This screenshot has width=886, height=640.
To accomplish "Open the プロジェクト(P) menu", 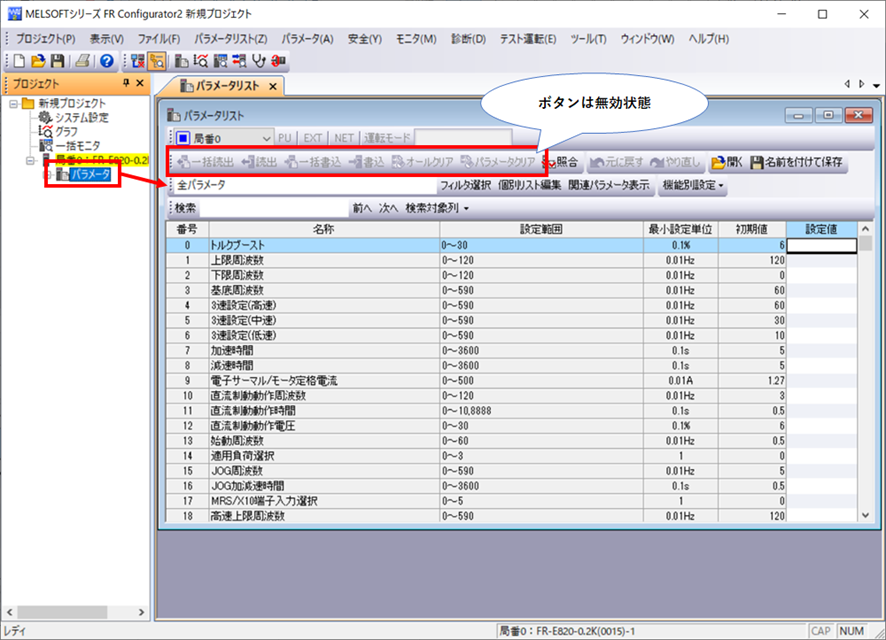I will pos(45,39).
